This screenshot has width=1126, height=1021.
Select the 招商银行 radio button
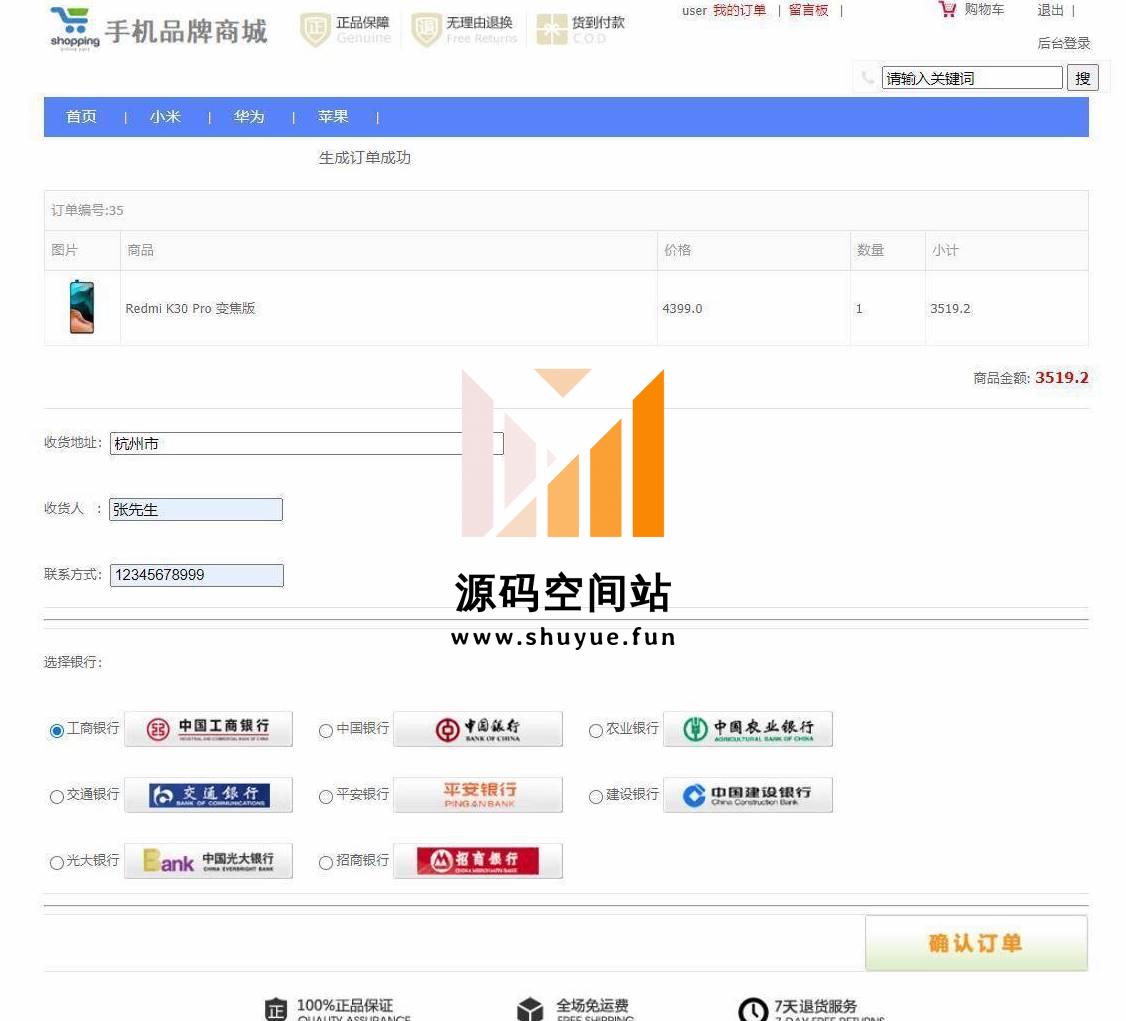pyautogui.click(x=326, y=863)
